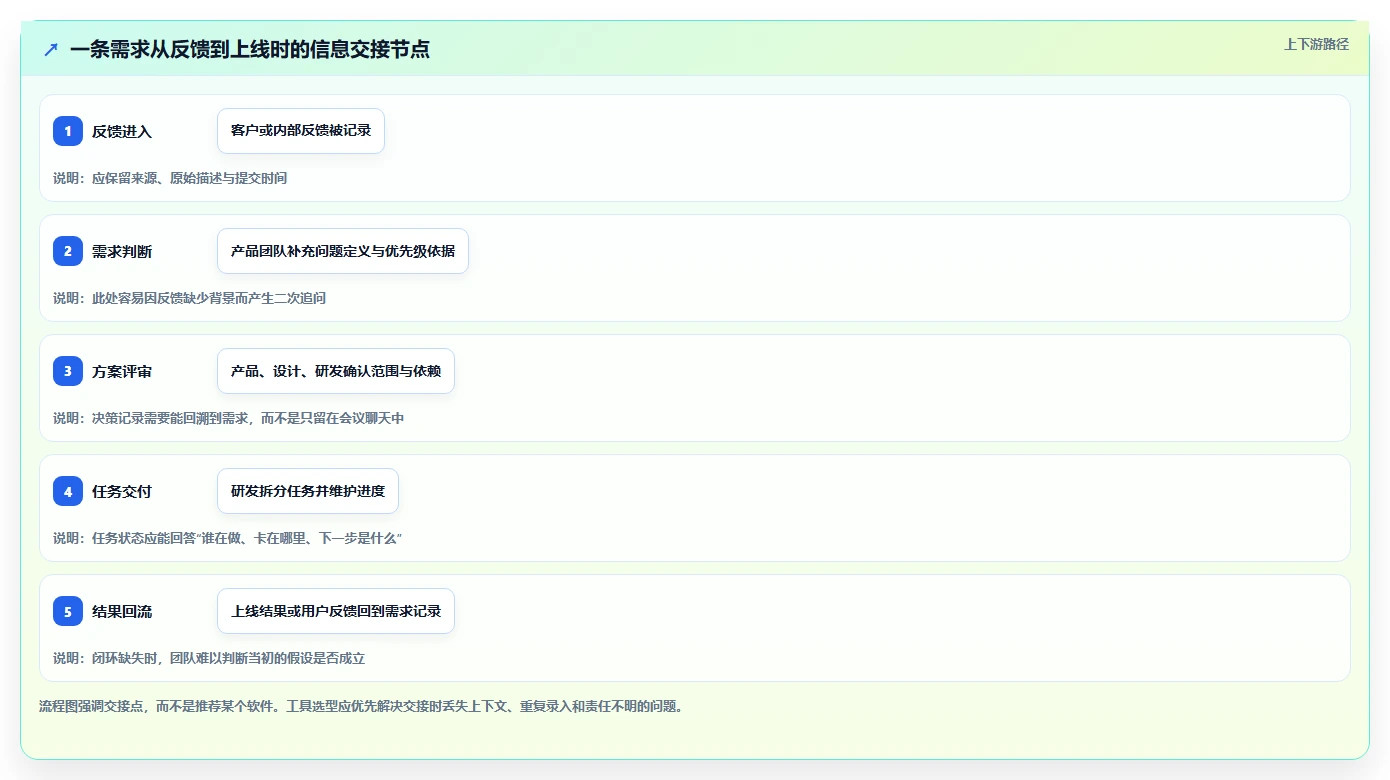Click the note 任务状态应能回答 谁在做、卡在哪里
Image resolution: width=1390 pixels, height=780 pixels.
click(x=227, y=538)
